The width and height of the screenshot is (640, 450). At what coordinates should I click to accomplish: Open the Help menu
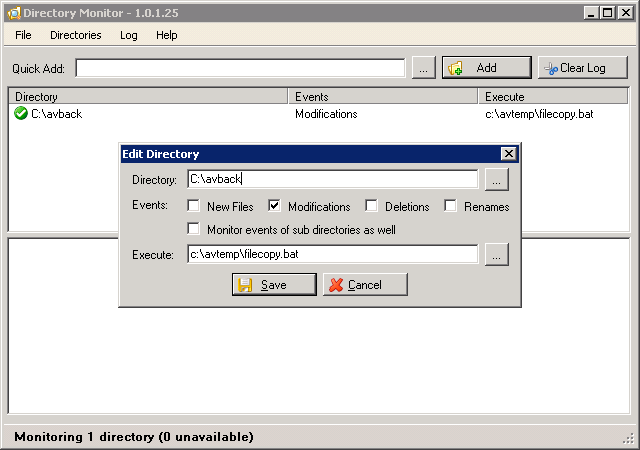tap(167, 35)
